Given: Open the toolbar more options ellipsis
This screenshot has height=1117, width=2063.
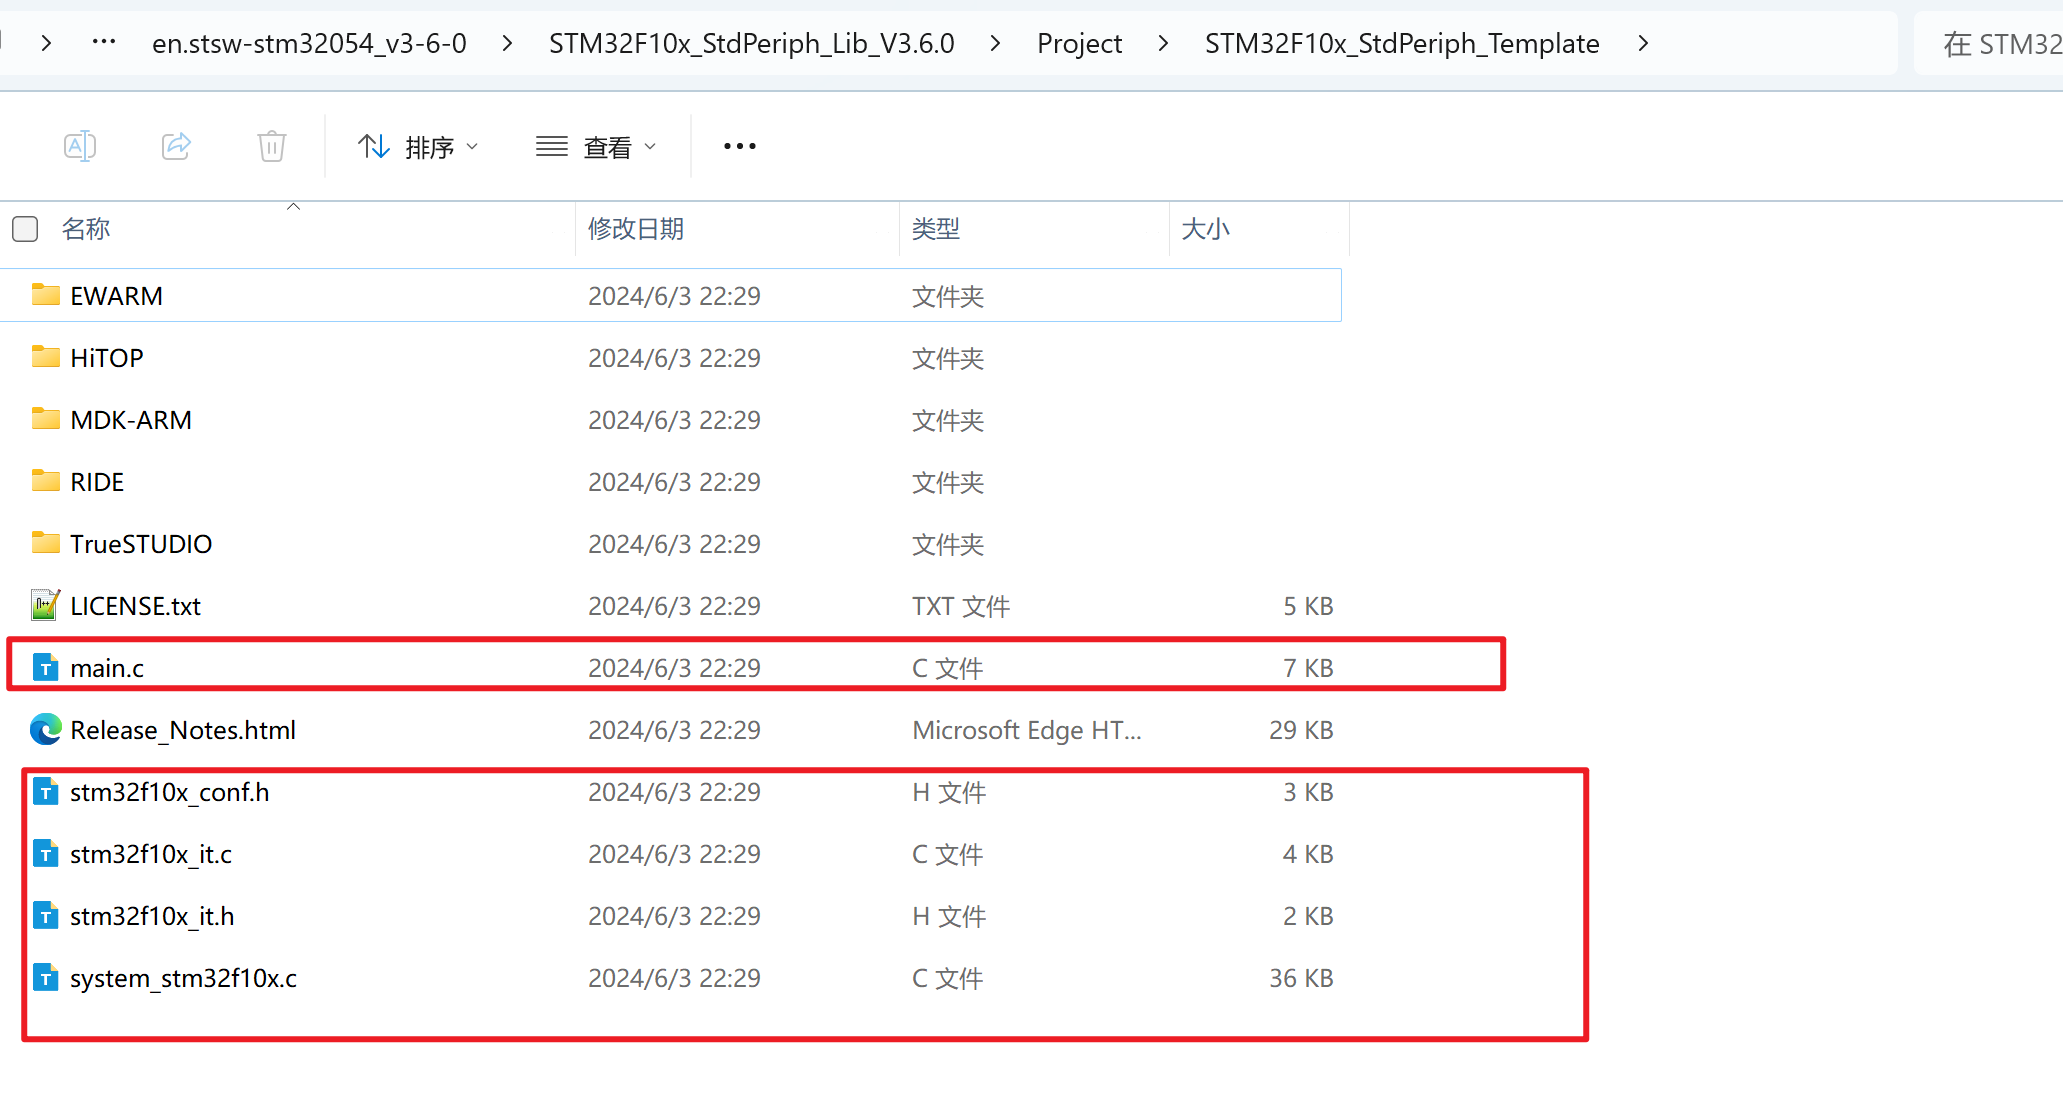Looking at the screenshot, I should click(x=740, y=147).
